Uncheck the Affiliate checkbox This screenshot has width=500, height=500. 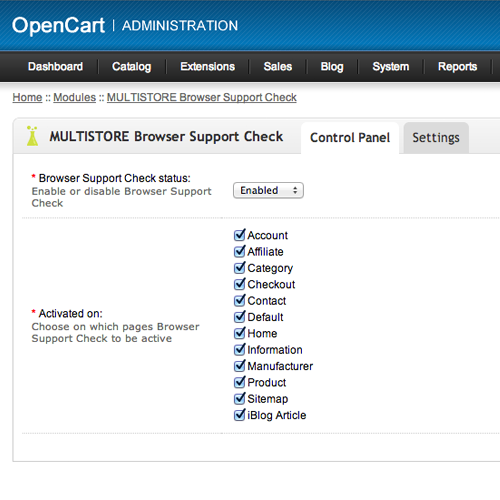pyautogui.click(x=239, y=252)
